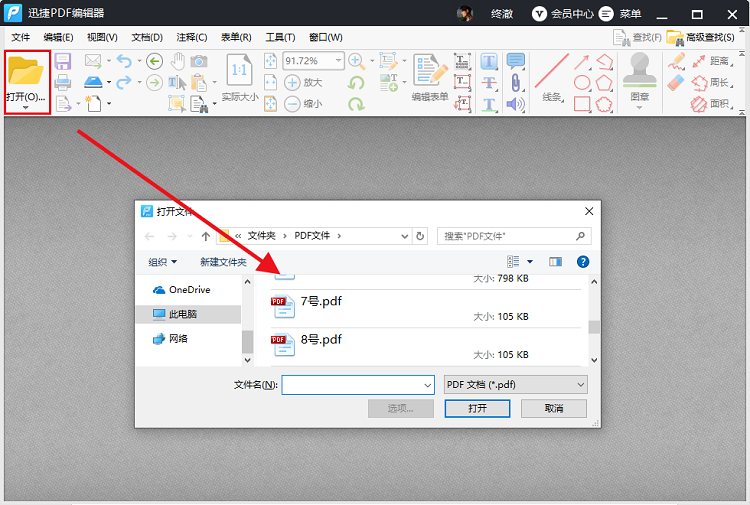
Task: Click the Redo arrow icon
Action: click(124, 82)
